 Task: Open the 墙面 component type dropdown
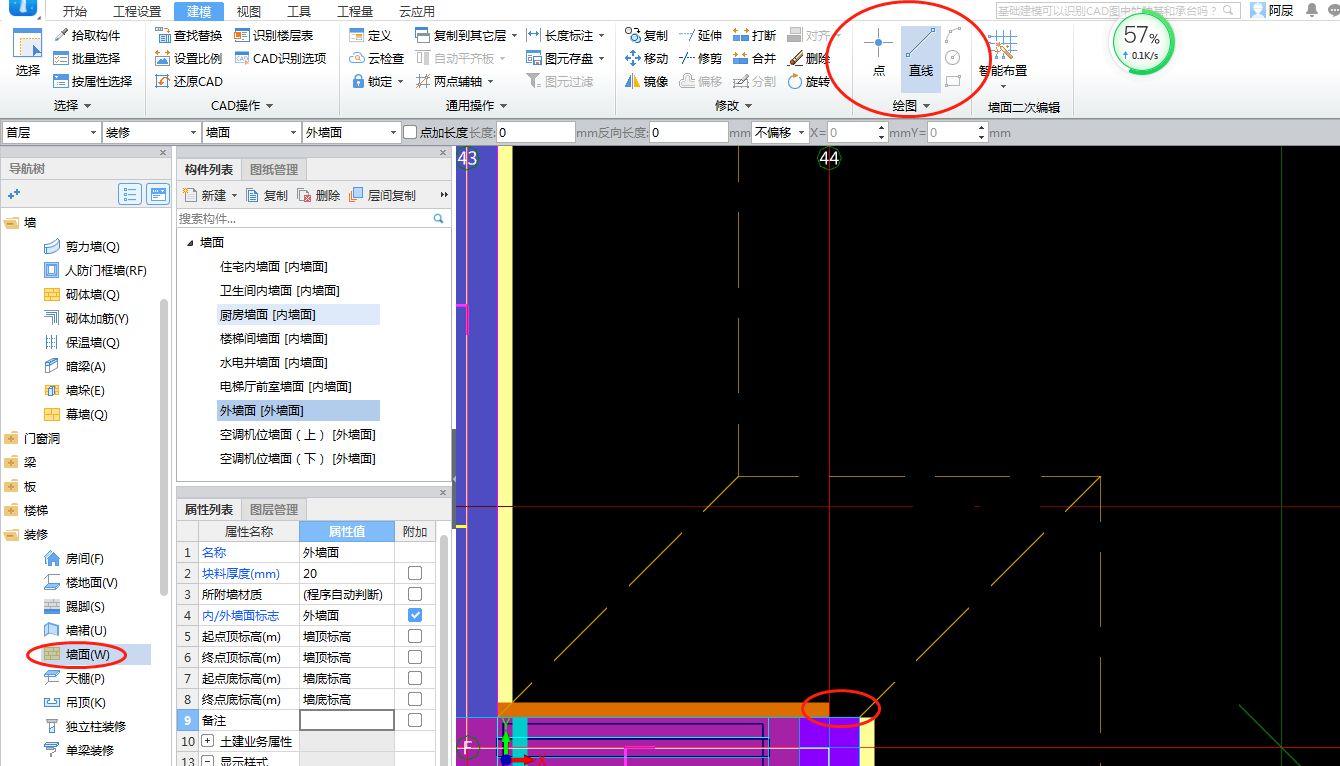point(251,132)
